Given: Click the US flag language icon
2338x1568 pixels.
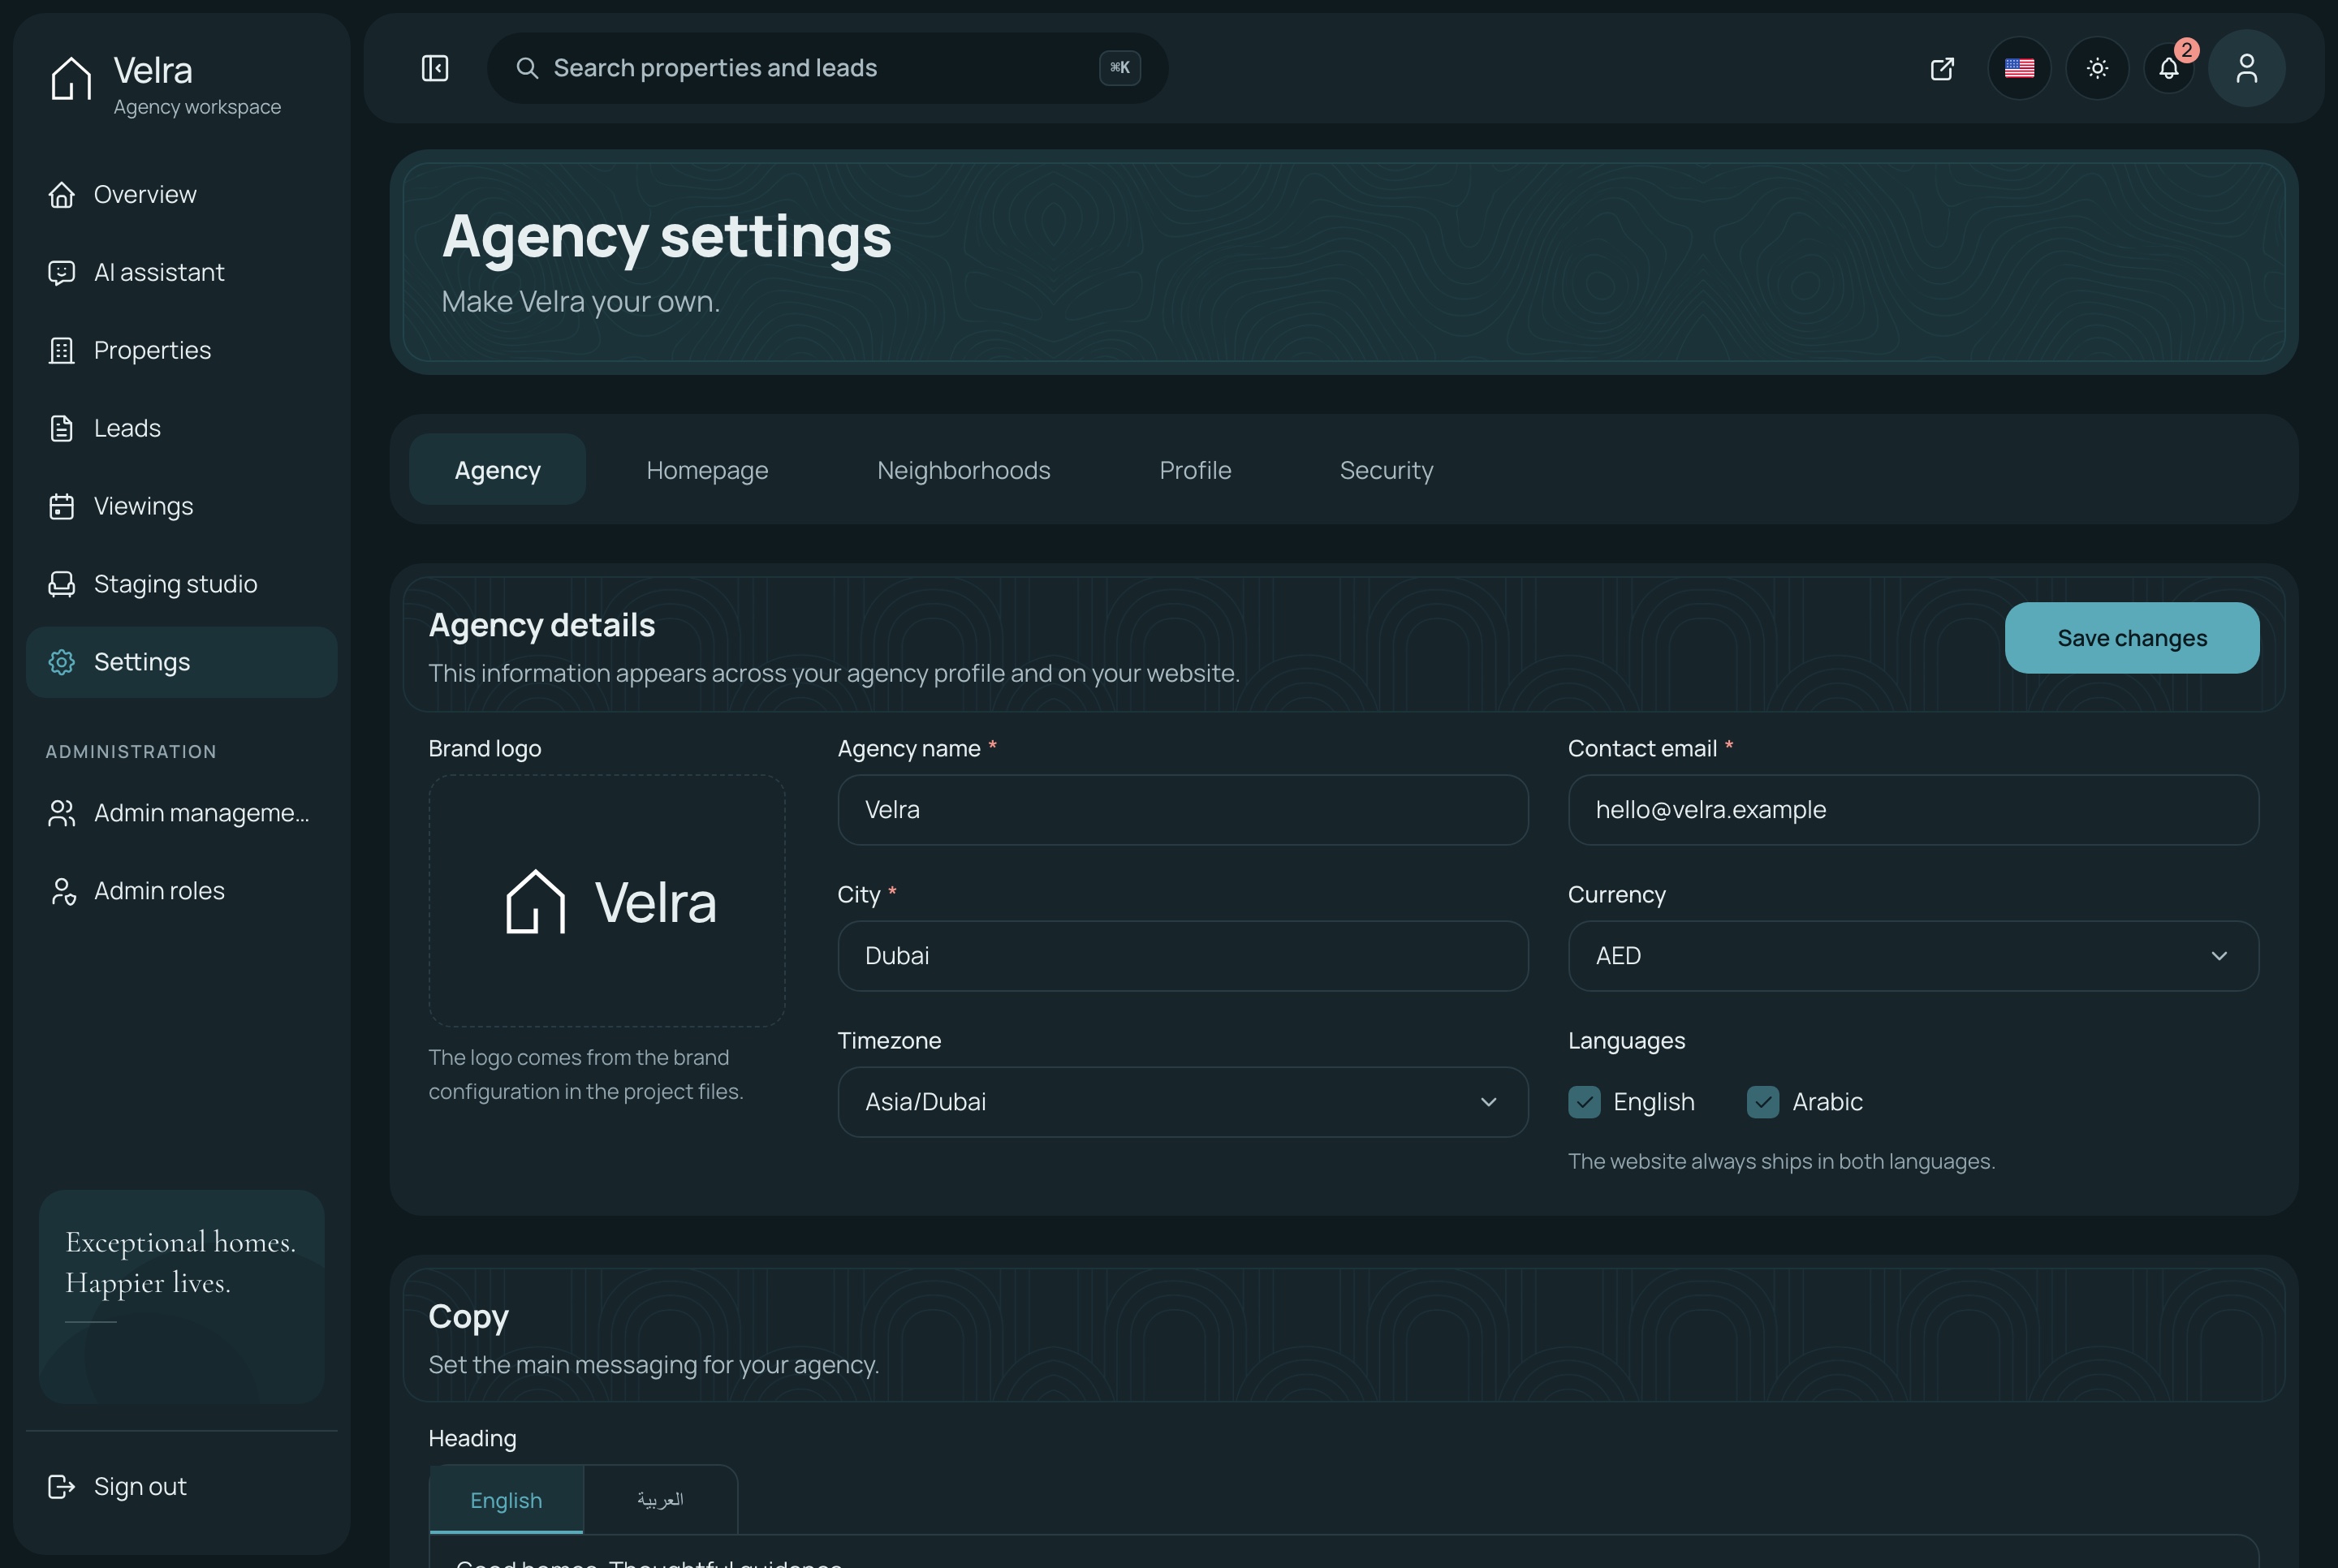Looking at the screenshot, I should pos(2019,68).
